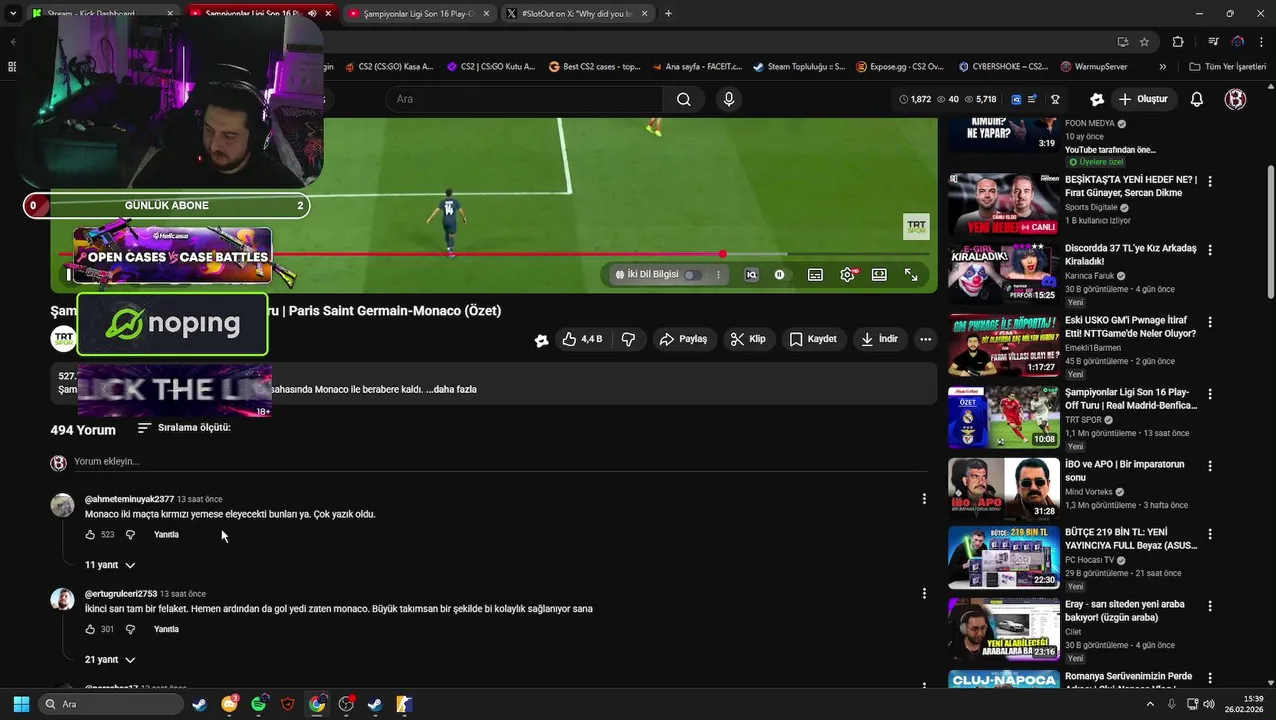Viewport: 1276px width, 720px height.
Task: Enter fullscreen in the video player
Action: (x=911, y=274)
